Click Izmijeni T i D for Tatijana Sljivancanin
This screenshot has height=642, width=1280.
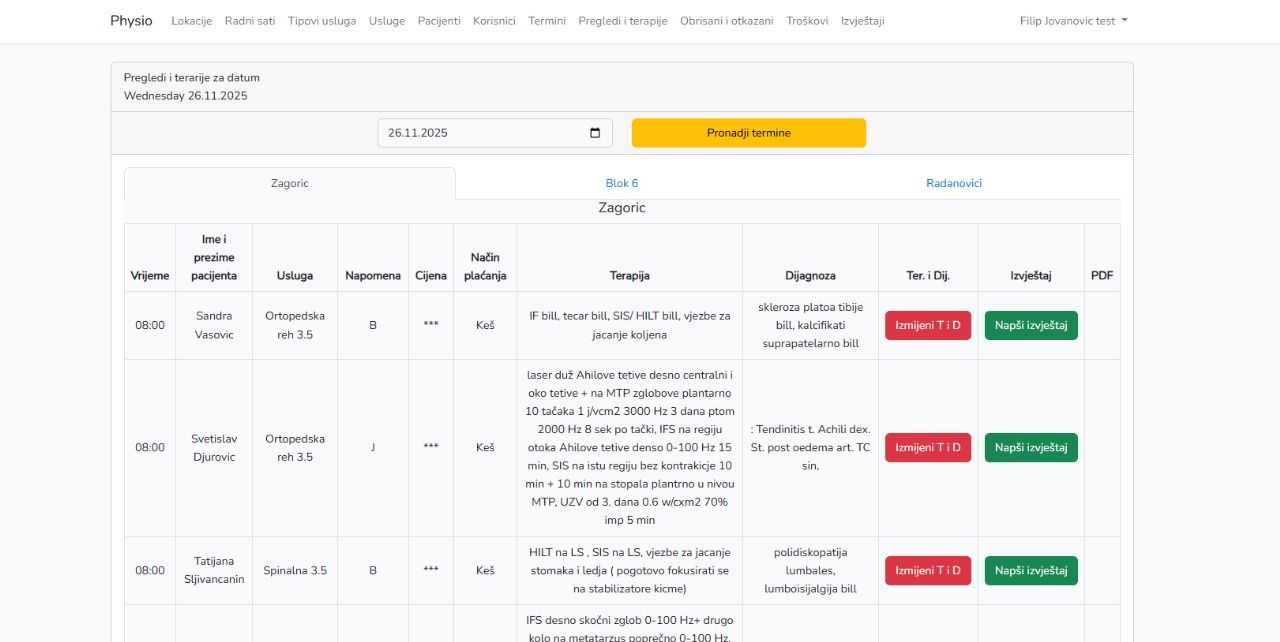927,571
